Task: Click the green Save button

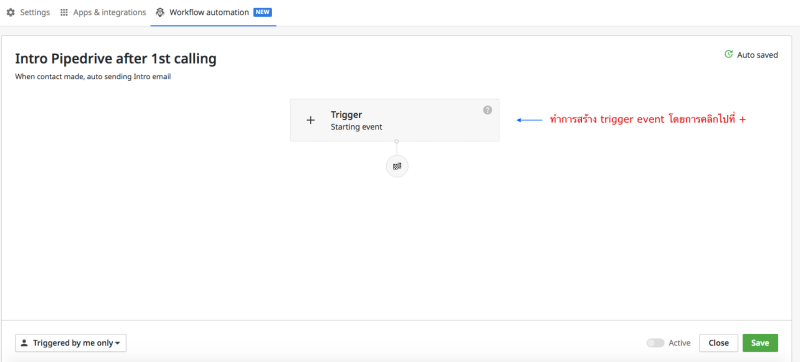Action: tap(760, 343)
